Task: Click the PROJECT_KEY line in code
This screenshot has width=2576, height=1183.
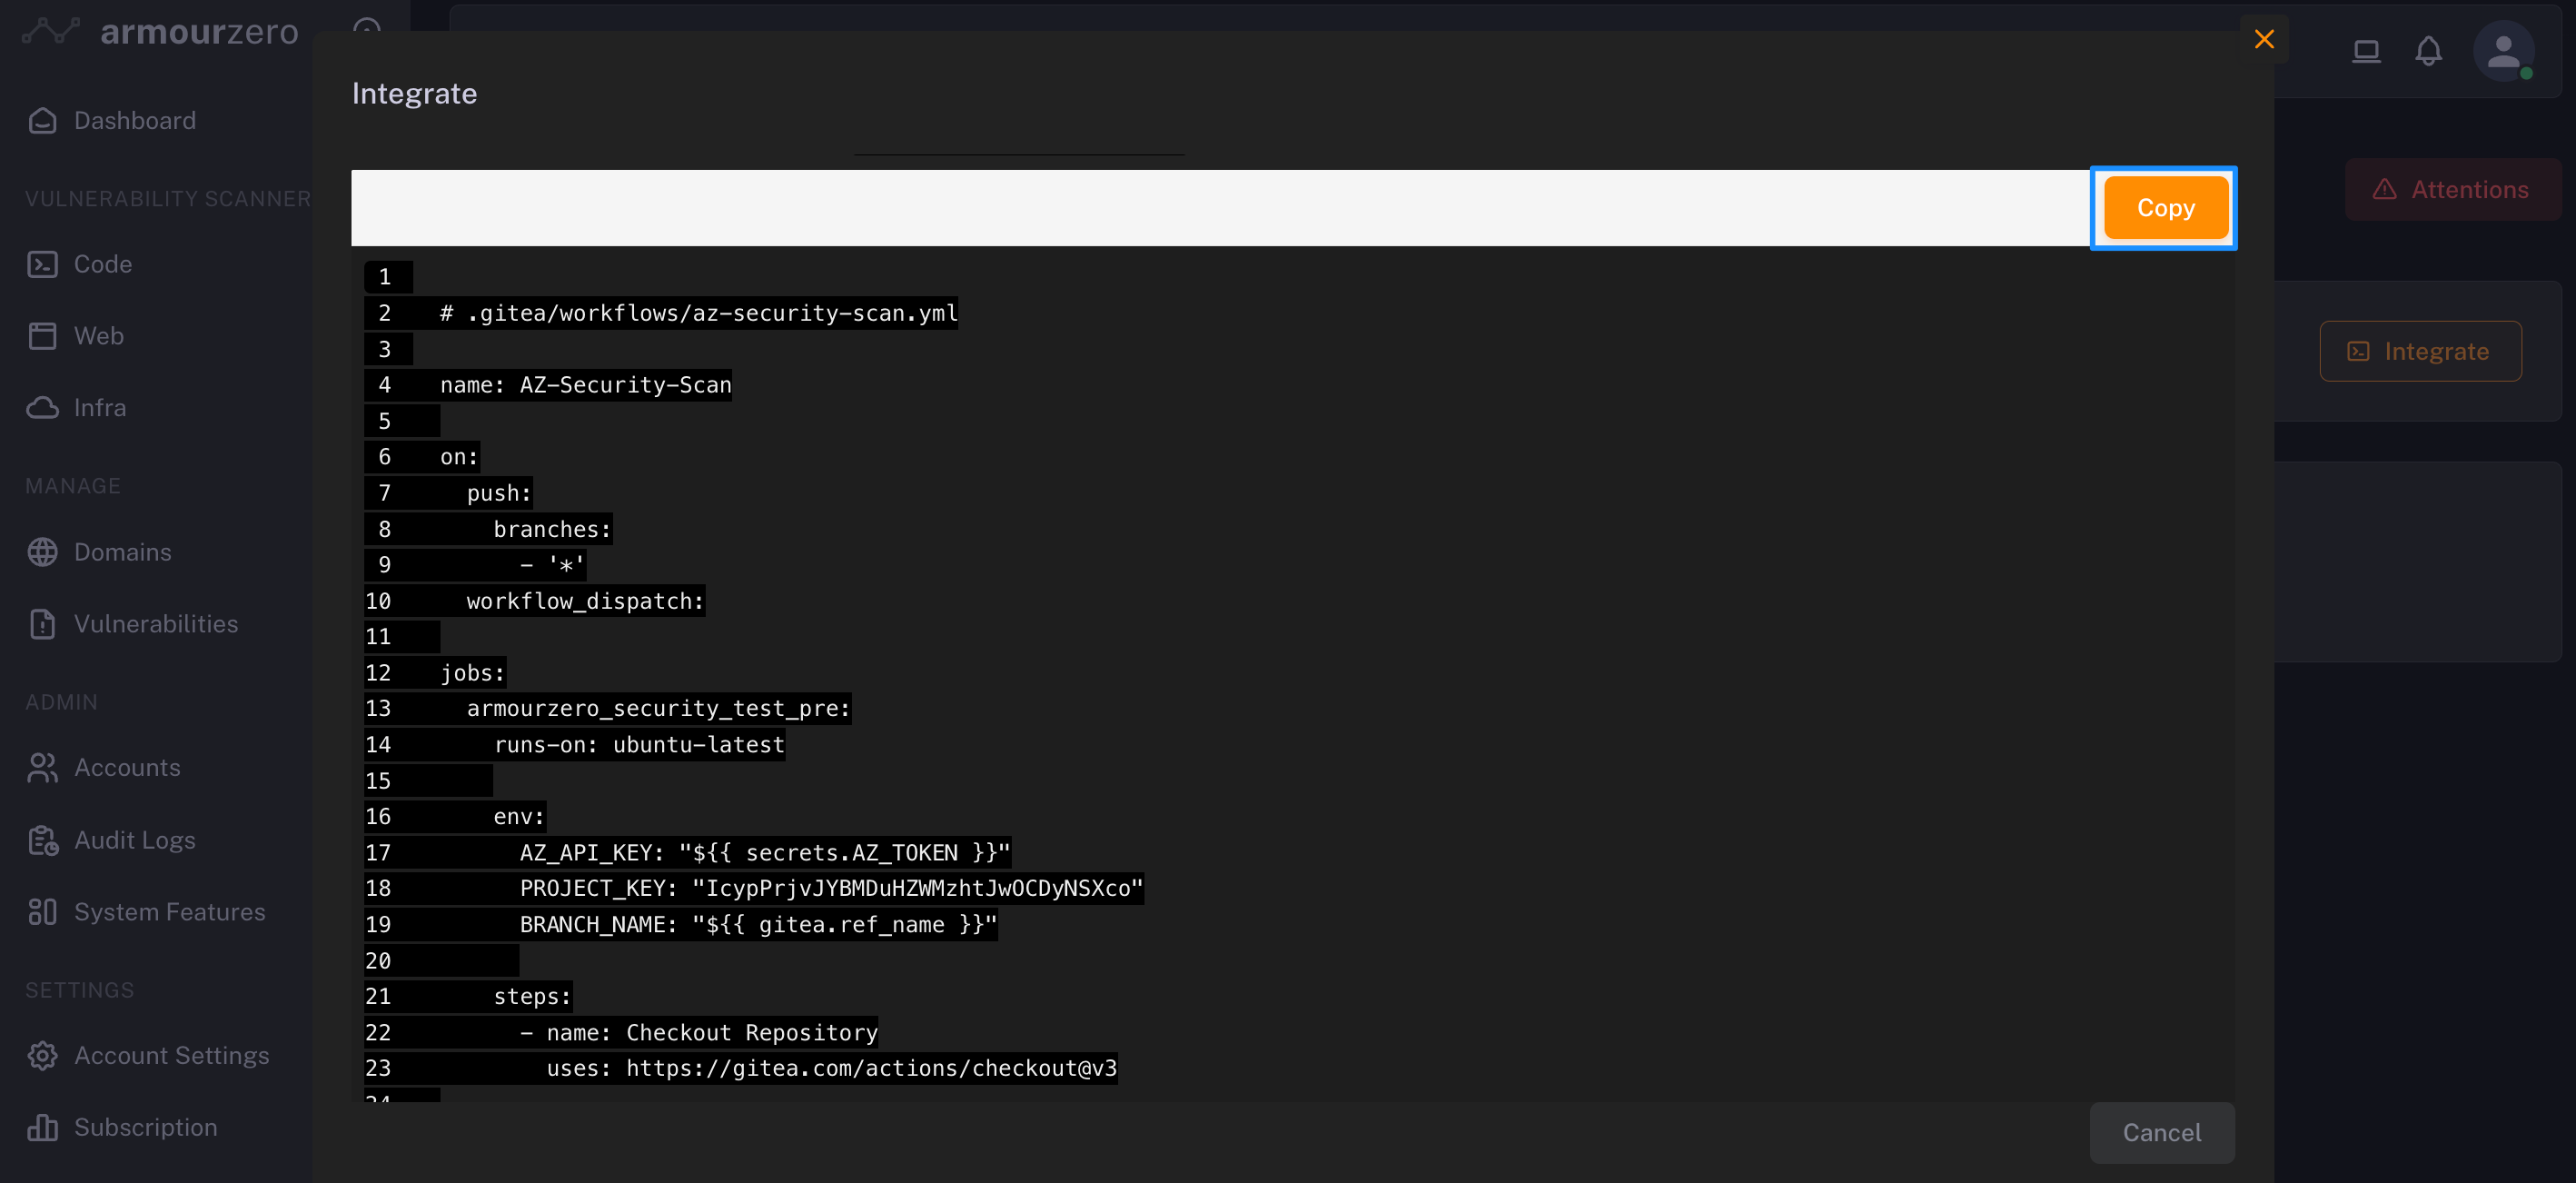Action: (830, 888)
